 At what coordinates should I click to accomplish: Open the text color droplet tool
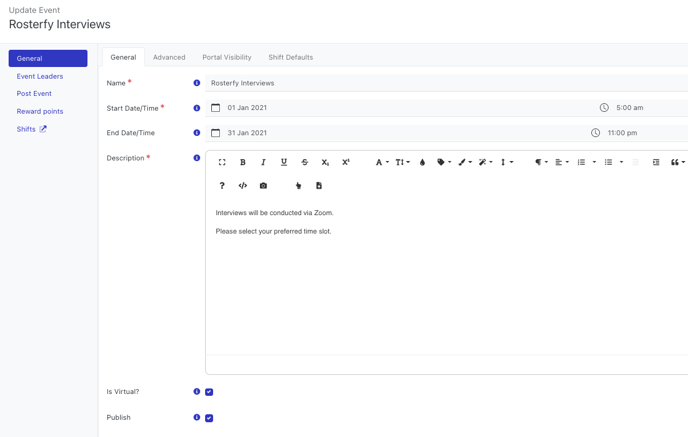[422, 162]
